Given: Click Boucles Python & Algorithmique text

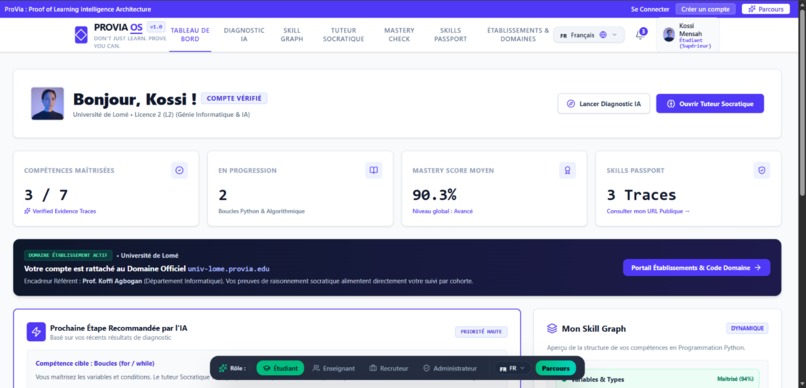Looking at the screenshot, I should (262, 211).
